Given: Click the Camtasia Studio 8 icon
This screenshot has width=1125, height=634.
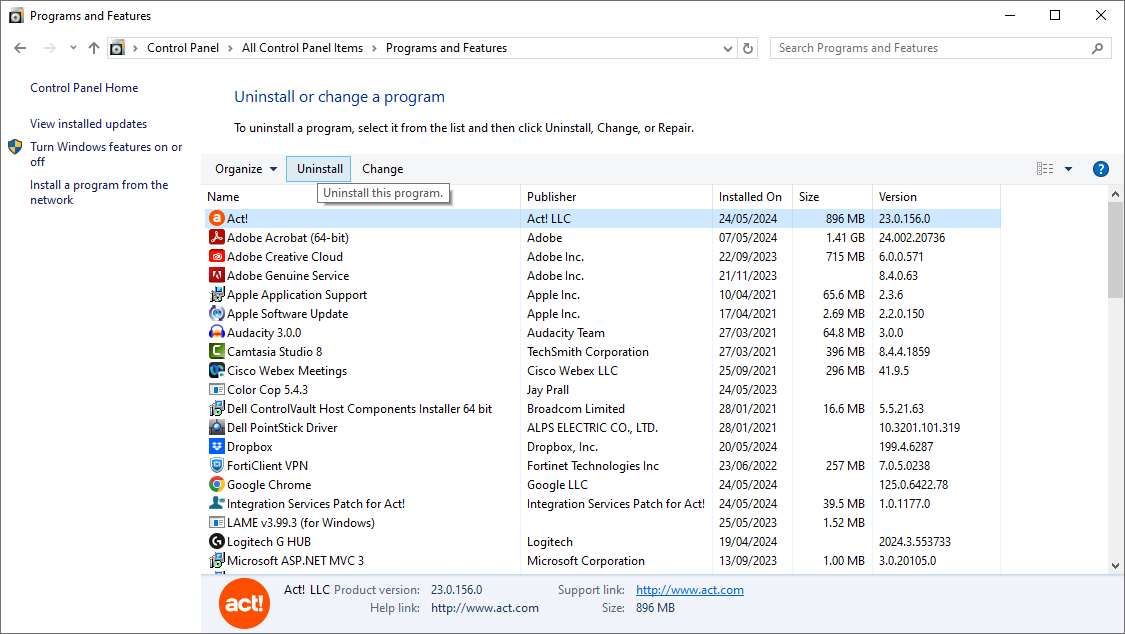Looking at the screenshot, I should tap(218, 351).
